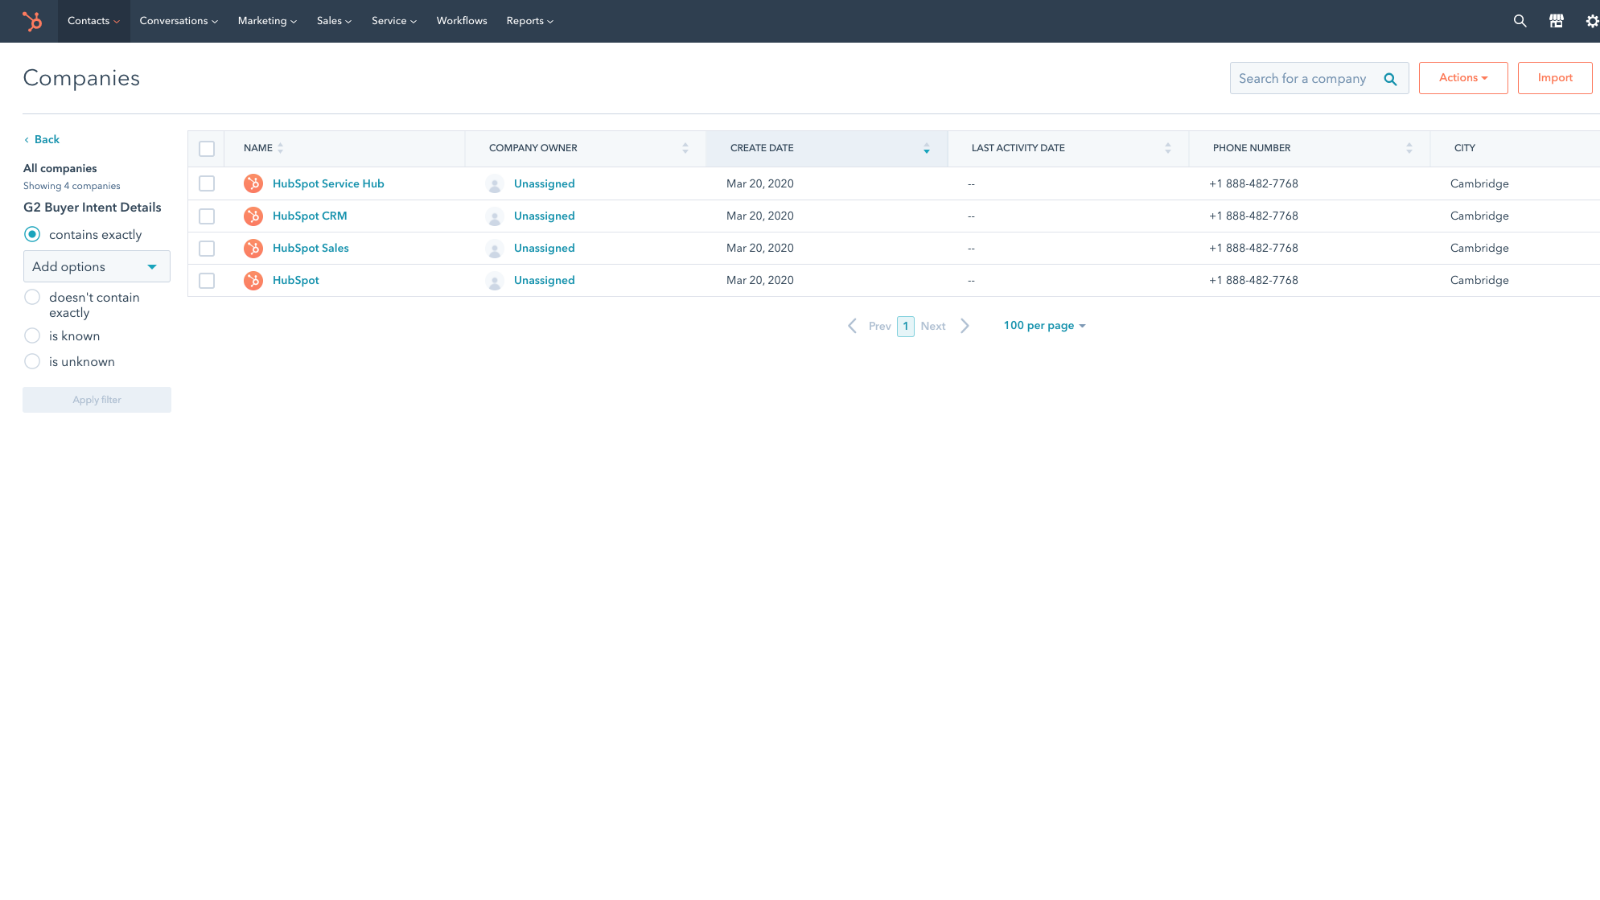Expand the Marketing navigation menu
The height and width of the screenshot is (900, 1600).
point(267,21)
